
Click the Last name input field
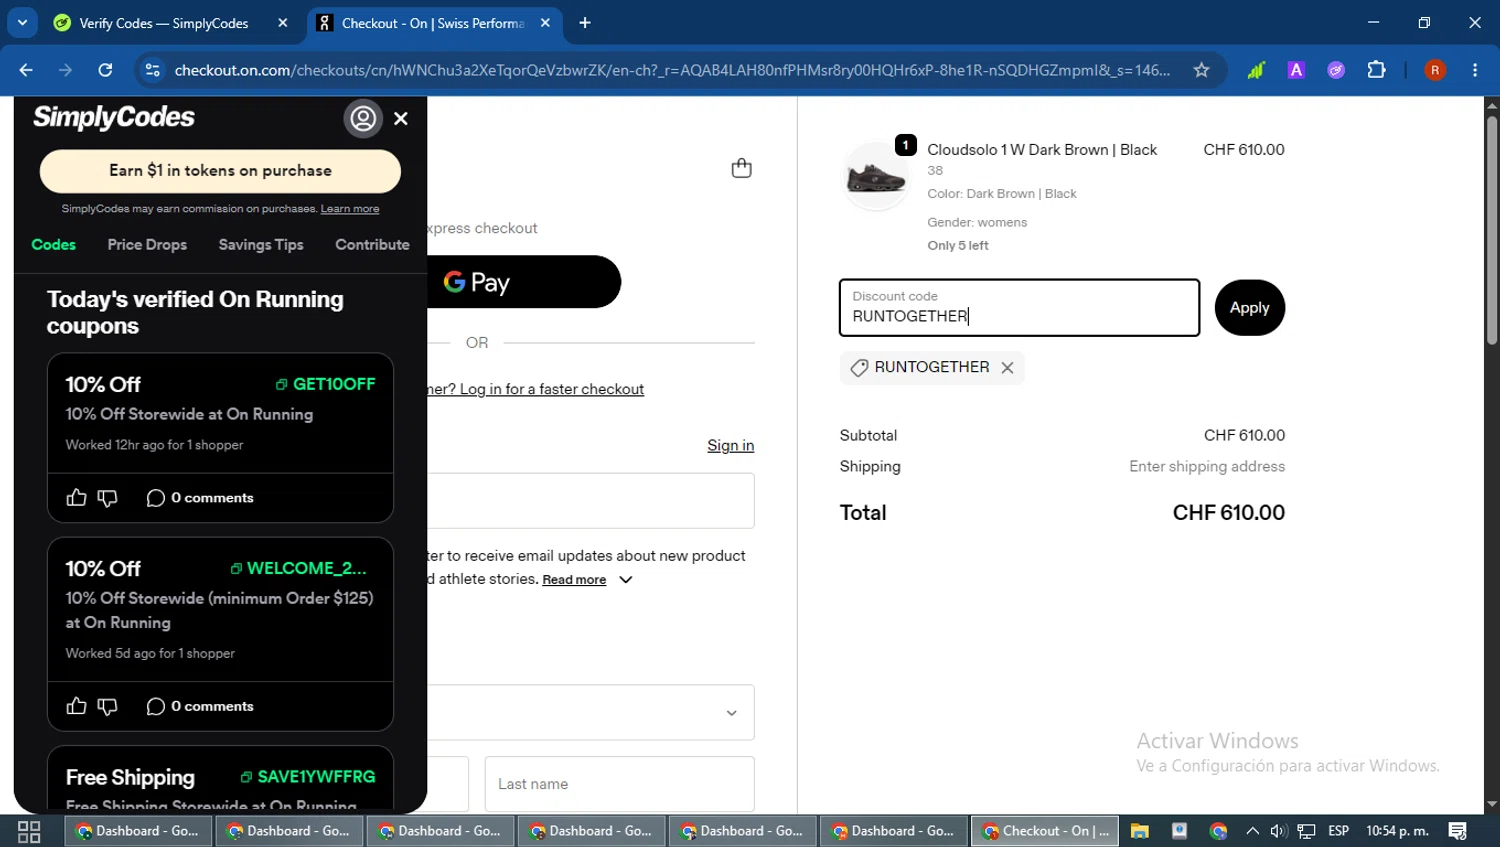coord(619,784)
